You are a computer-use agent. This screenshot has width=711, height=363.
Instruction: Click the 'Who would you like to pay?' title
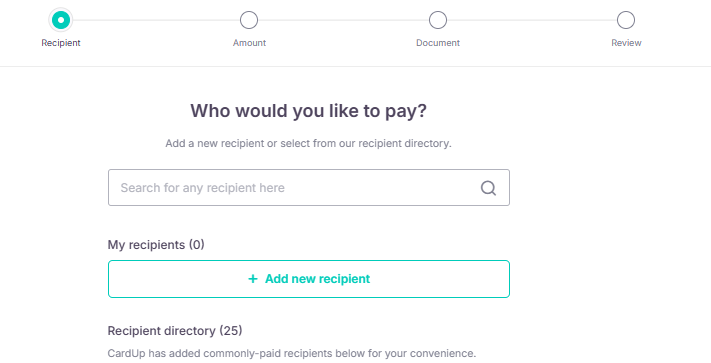(x=308, y=111)
